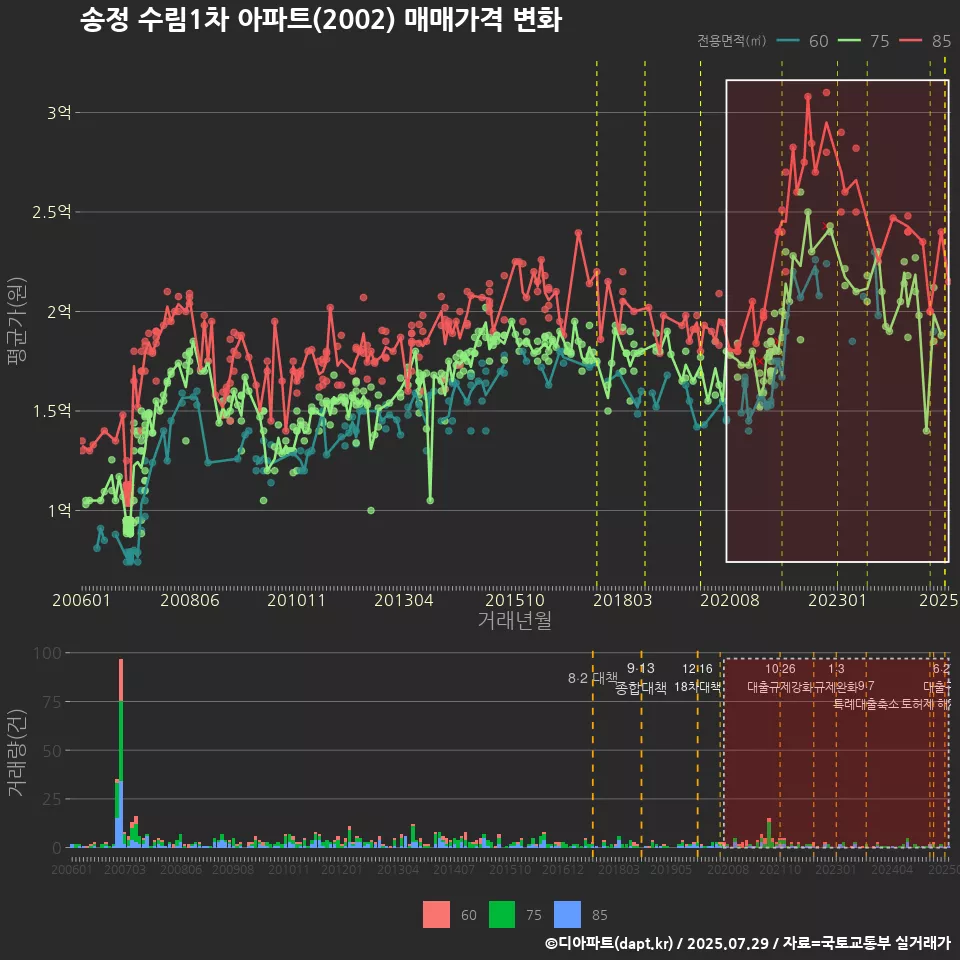
Task: Click 200908 on the volume chart x-axis
Action: 233,869
